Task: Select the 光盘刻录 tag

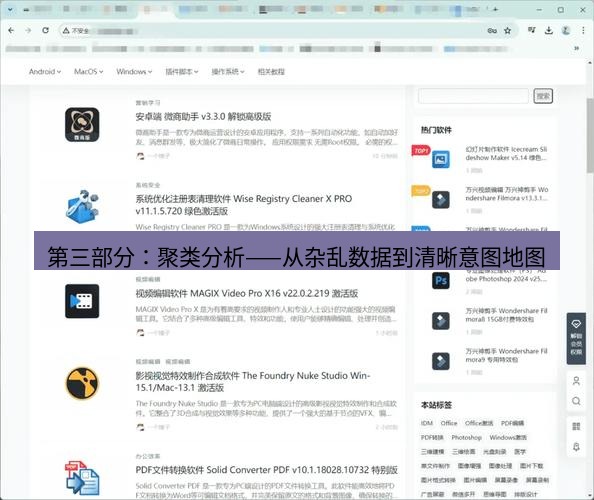Action: point(494,452)
